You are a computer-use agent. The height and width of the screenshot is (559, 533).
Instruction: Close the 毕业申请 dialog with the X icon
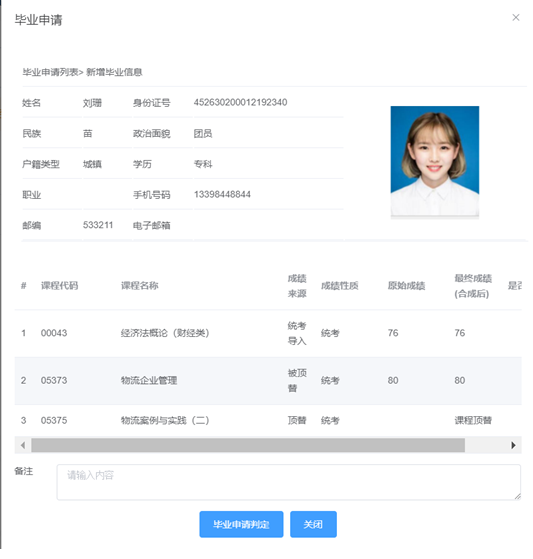tap(516, 17)
